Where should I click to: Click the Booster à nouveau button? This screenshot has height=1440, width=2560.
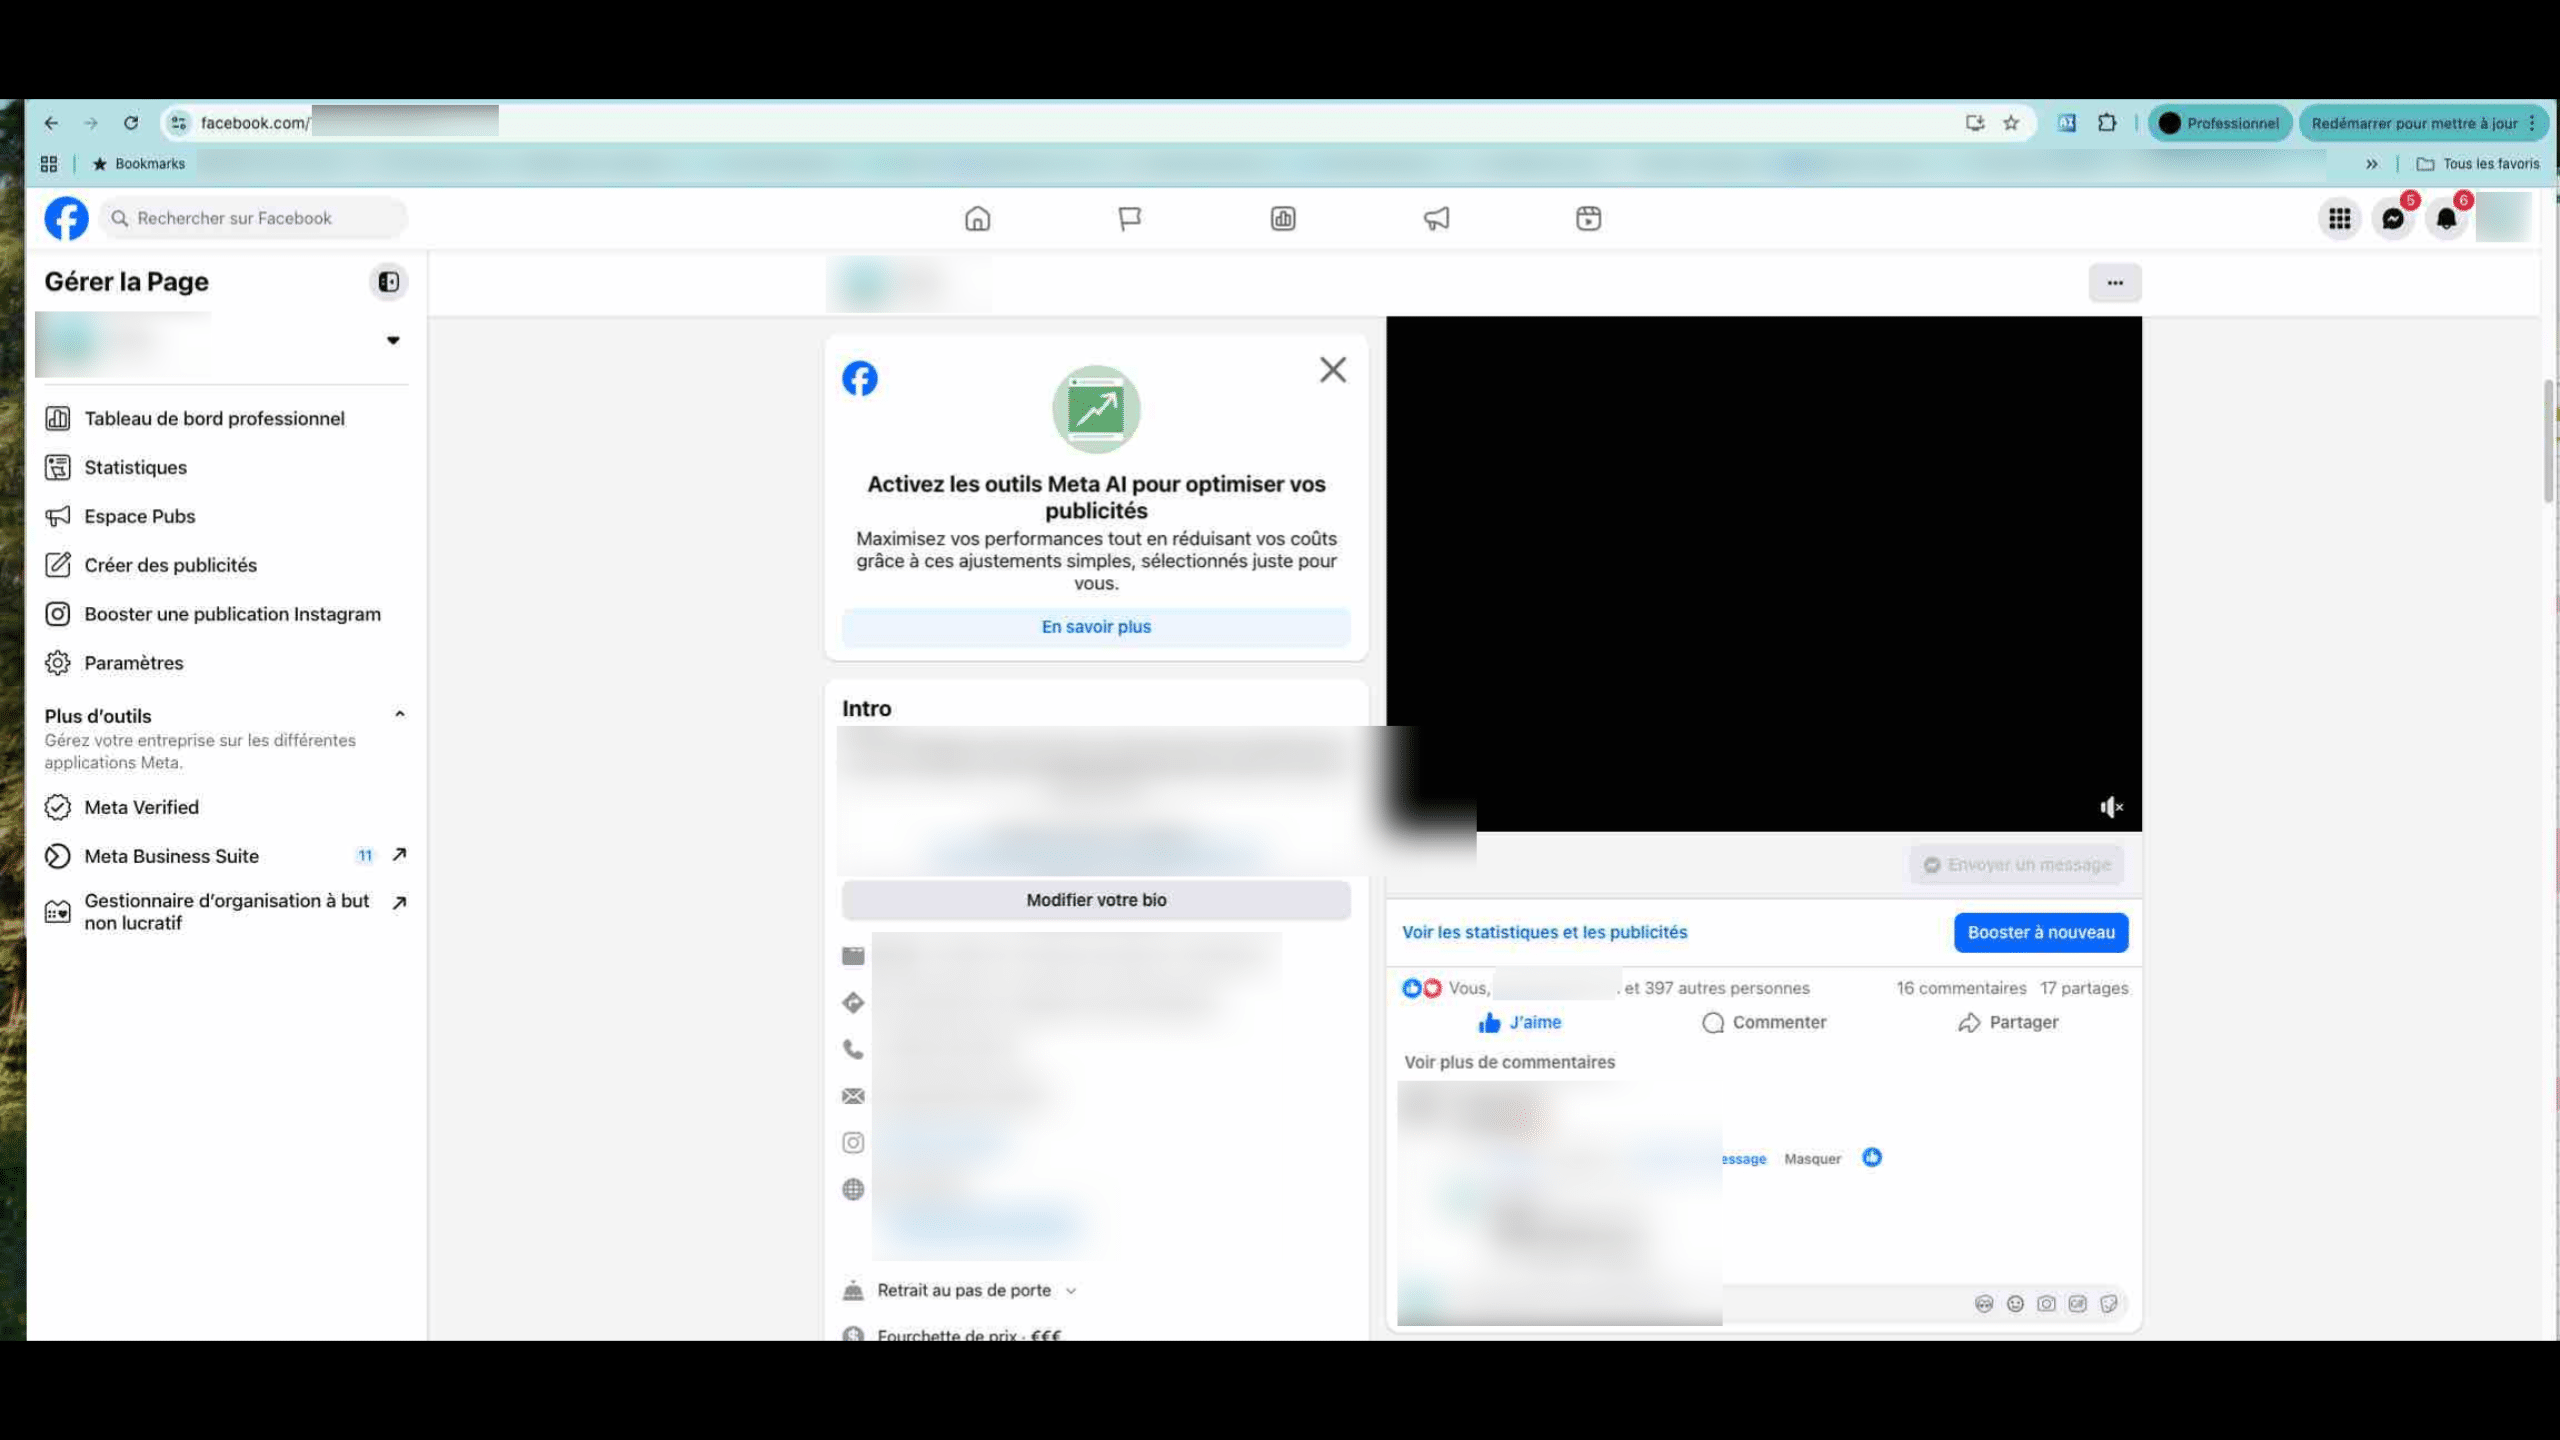coord(2040,932)
